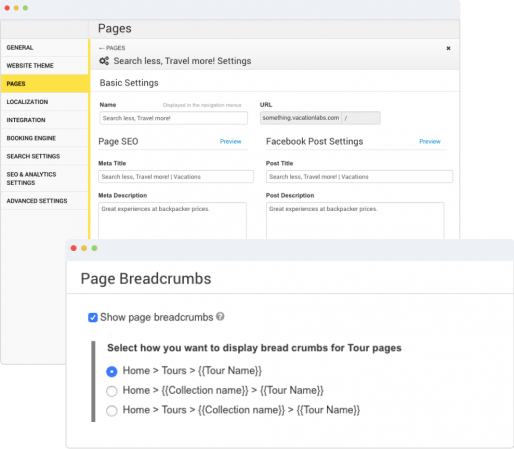Click into Post Description textarea
The image size is (514, 449).
[355, 221]
